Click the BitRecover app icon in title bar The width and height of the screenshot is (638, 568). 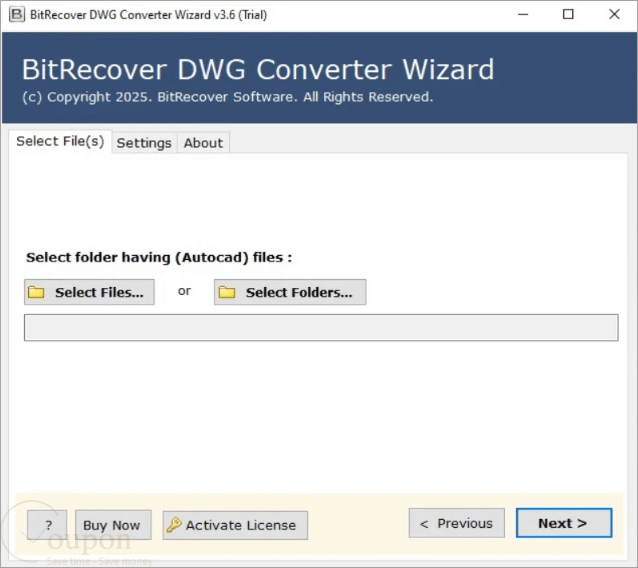pyautogui.click(x=17, y=15)
